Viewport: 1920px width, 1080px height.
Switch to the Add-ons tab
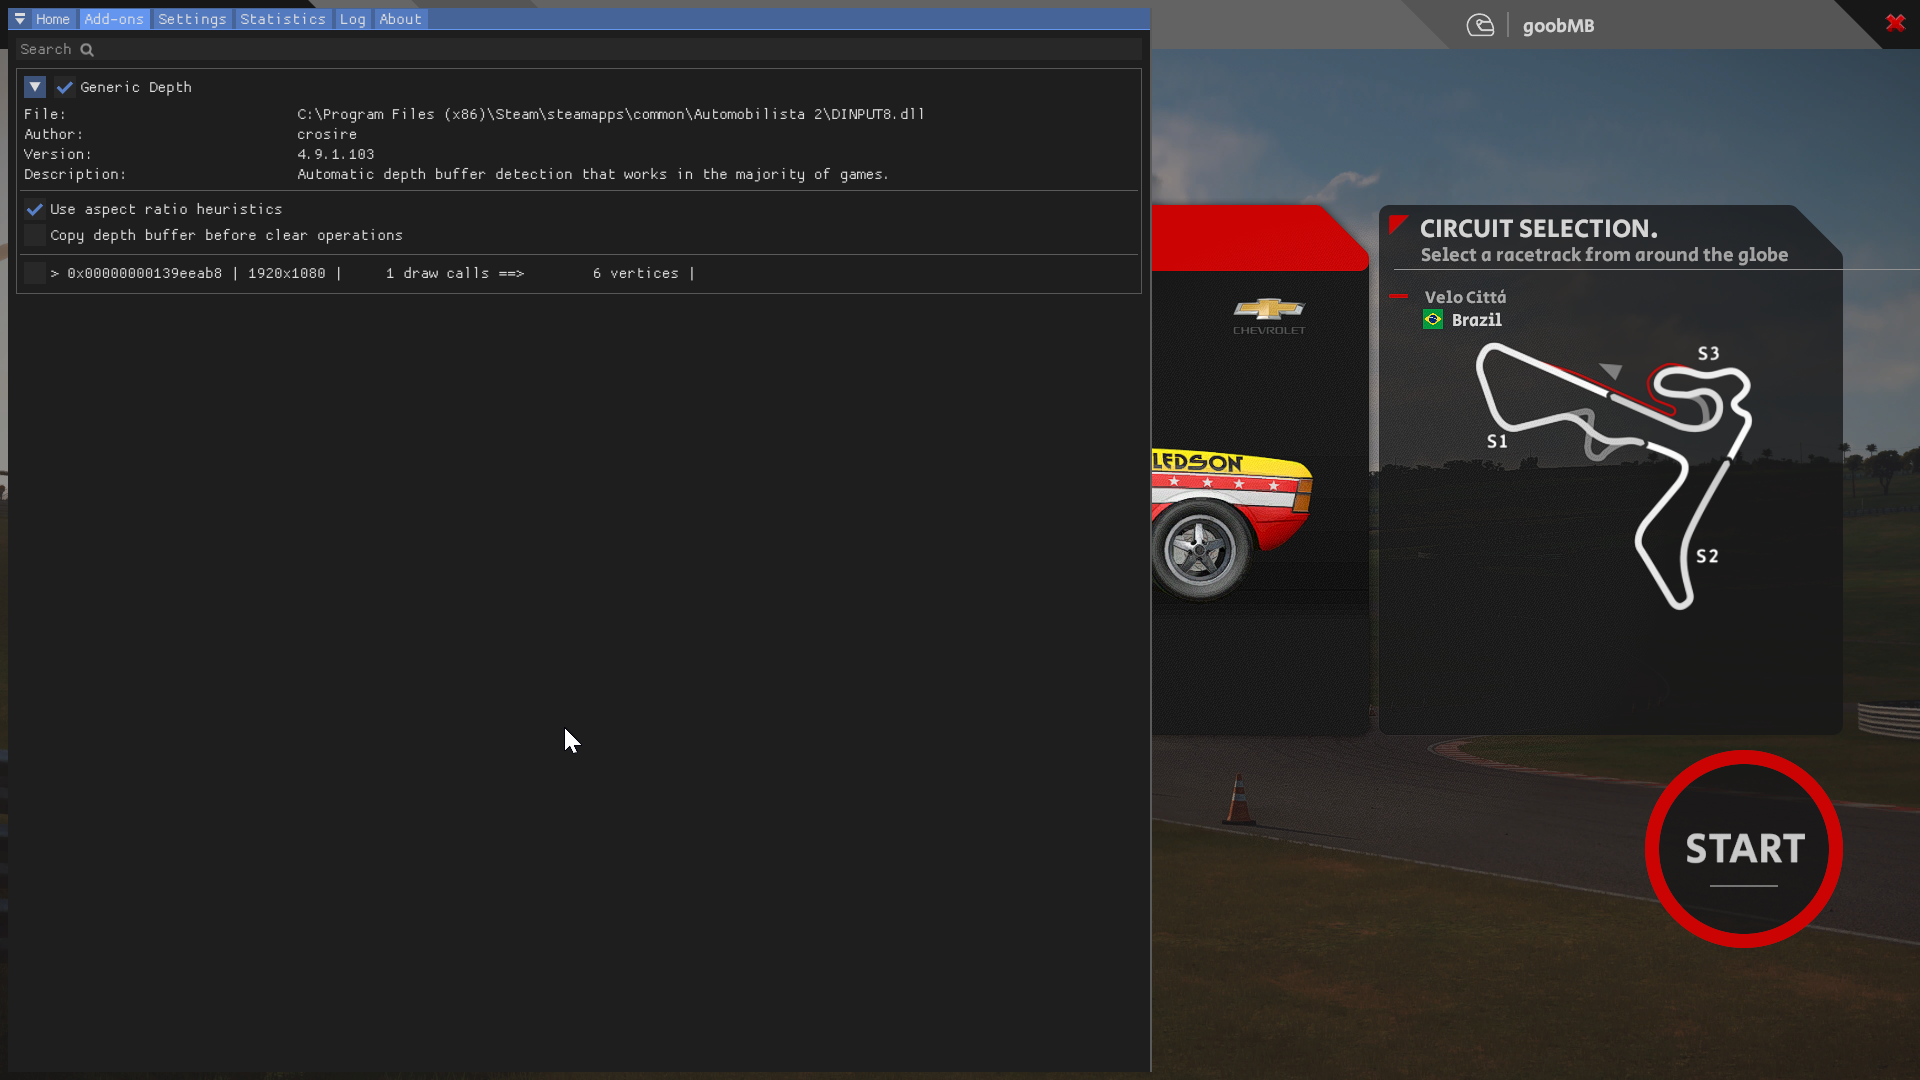[x=114, y=19]
